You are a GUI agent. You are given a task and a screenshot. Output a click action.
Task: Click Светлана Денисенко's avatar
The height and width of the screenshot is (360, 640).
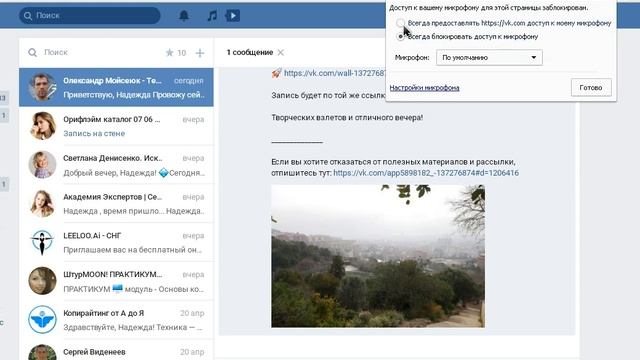point(42,164)
